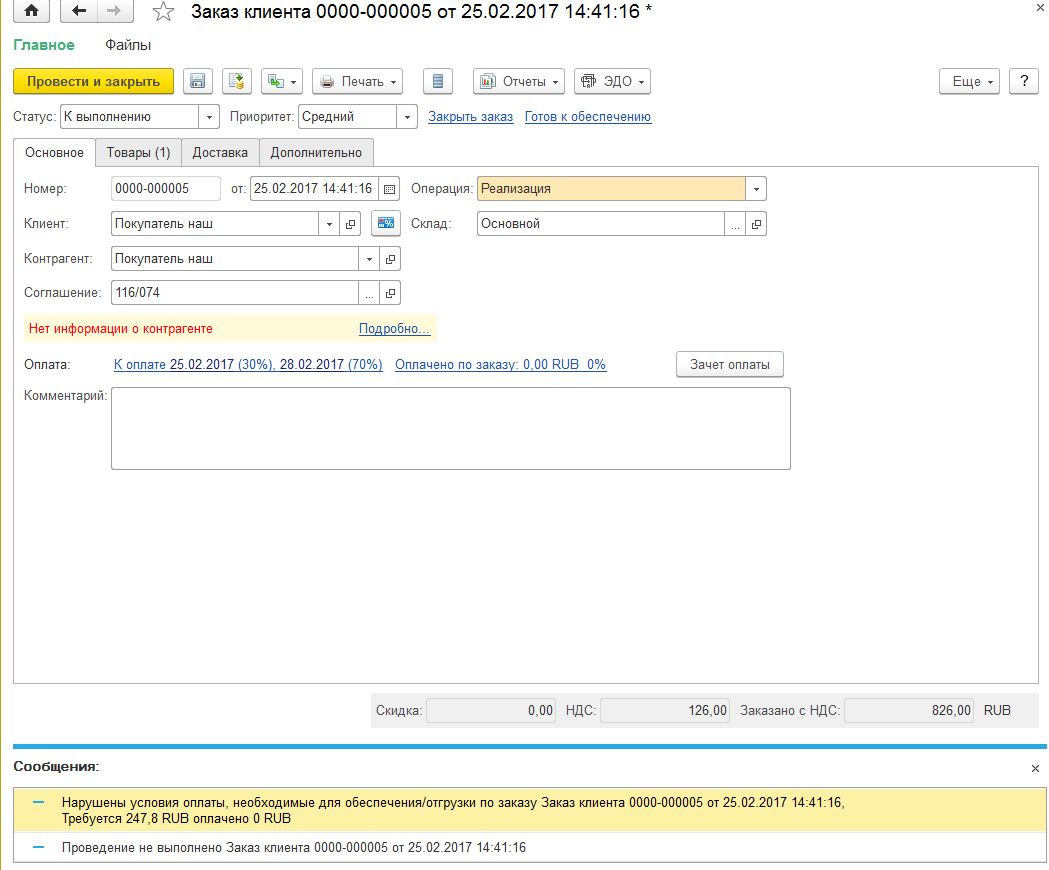The image size is (1049, 870).
Task: Open the Доставка tab
Action: point(220,153)
